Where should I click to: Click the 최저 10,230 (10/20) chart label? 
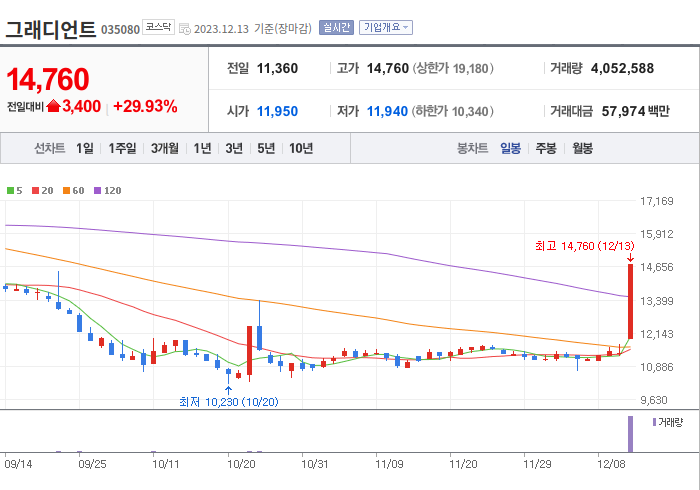click(229, 402)
